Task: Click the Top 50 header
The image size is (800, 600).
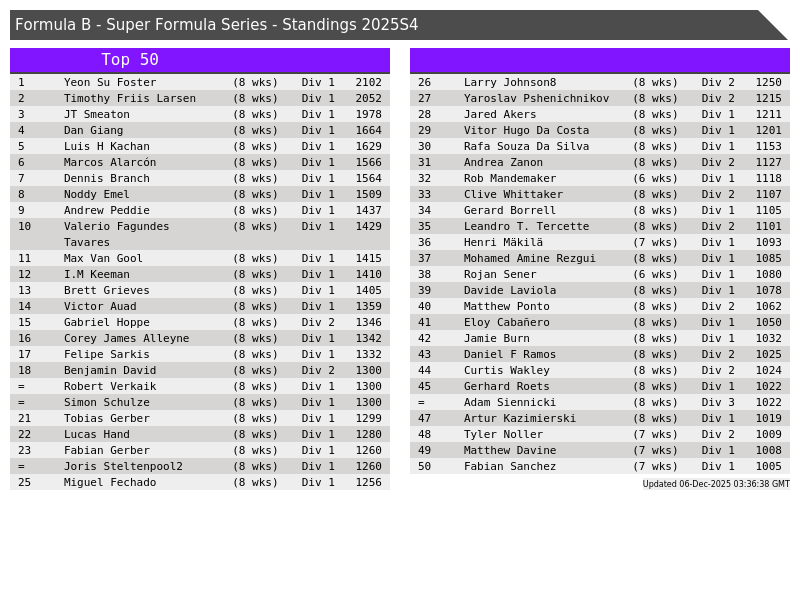Action: click(130, 60)
